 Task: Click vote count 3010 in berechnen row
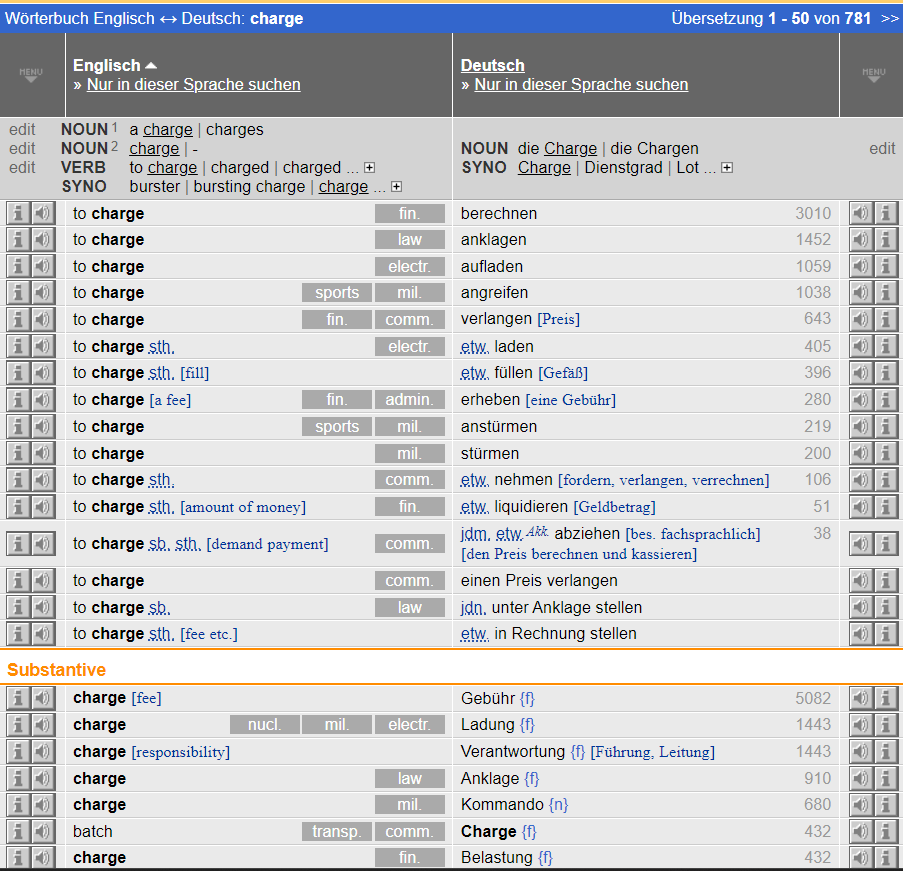[x=813, y=213]
